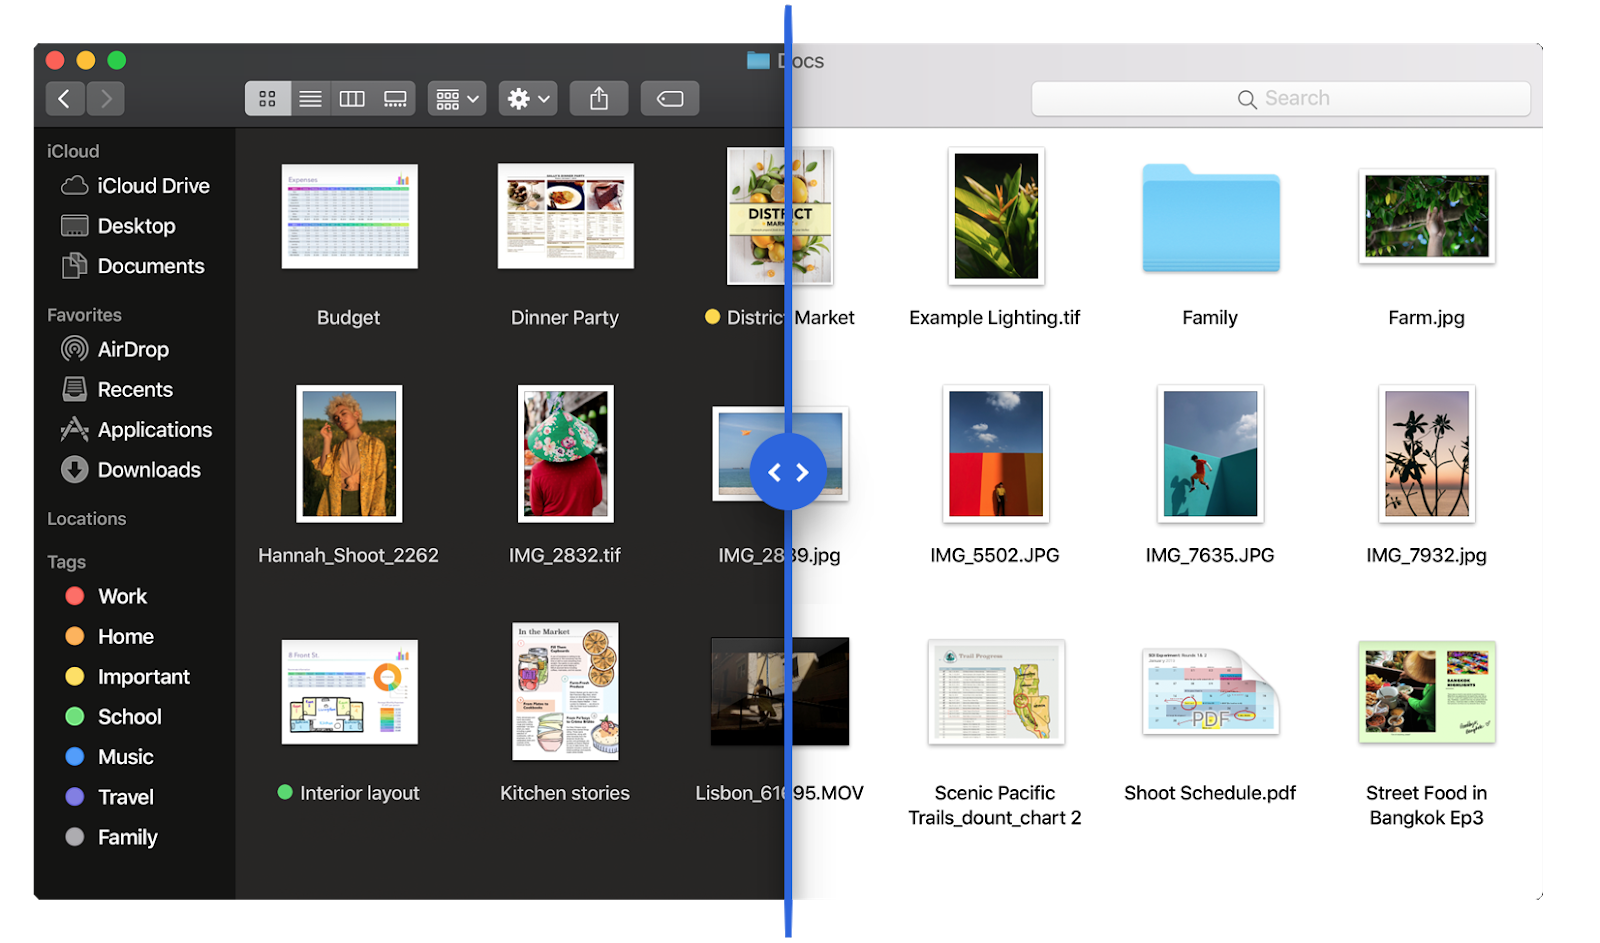Click the Budget file name label

pos(349,318)
